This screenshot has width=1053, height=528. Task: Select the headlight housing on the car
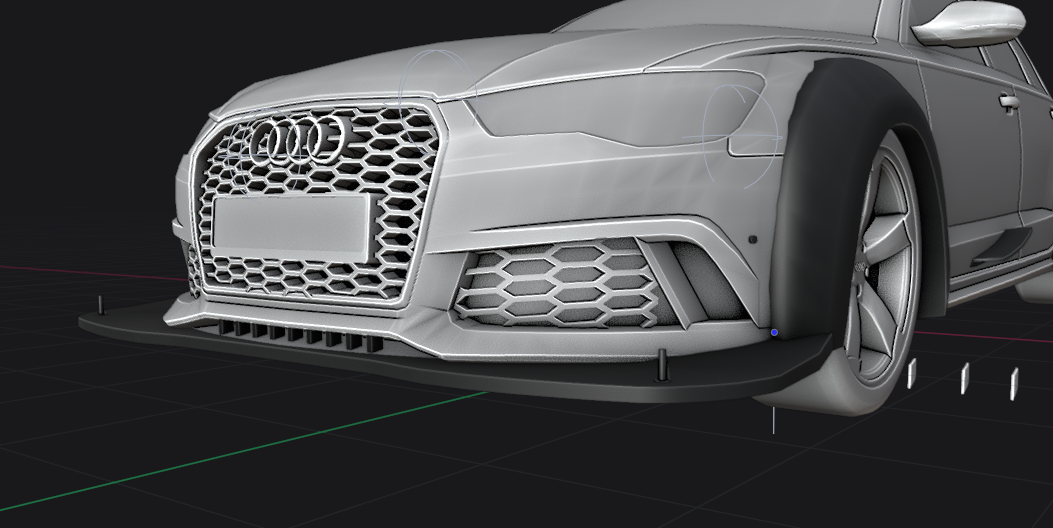tap(616, 106)
